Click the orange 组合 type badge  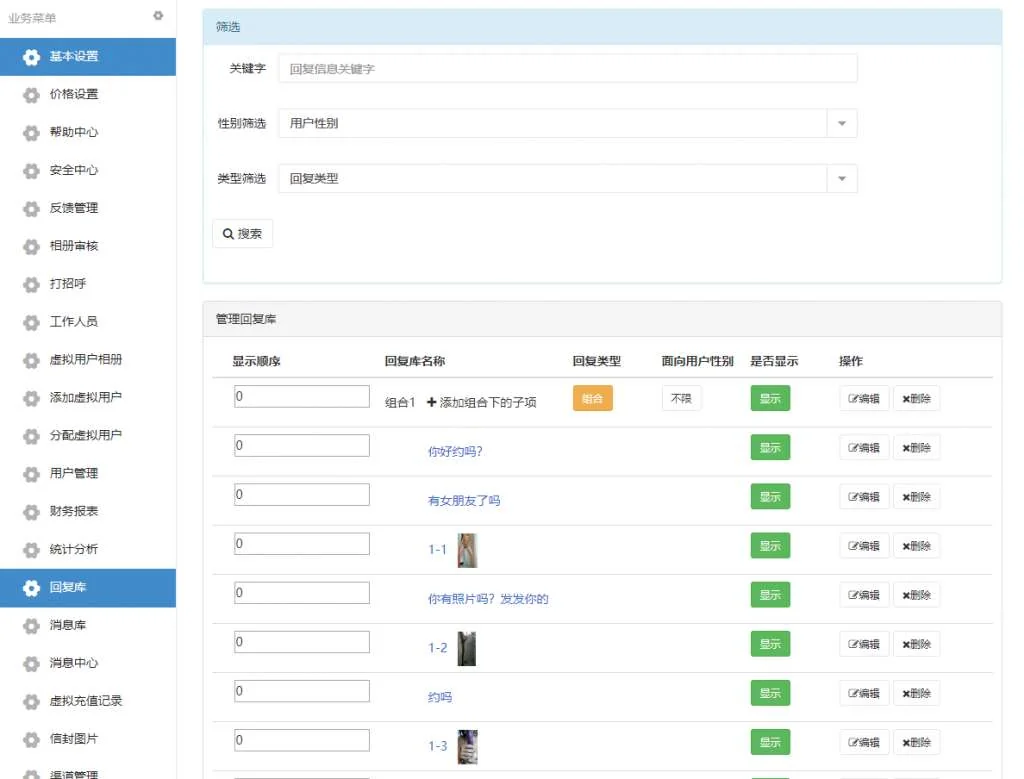pyautogui.click(x=592, y=398)
